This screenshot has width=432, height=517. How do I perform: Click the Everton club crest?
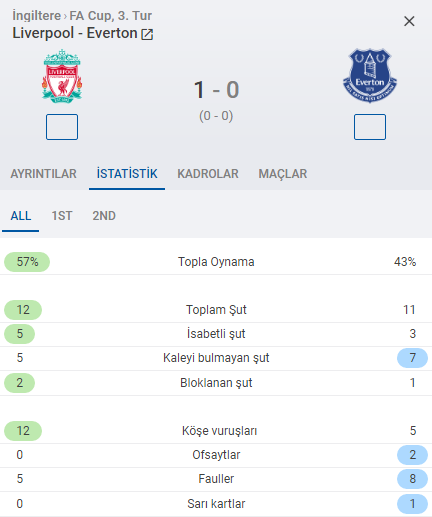tap(370, 76)
